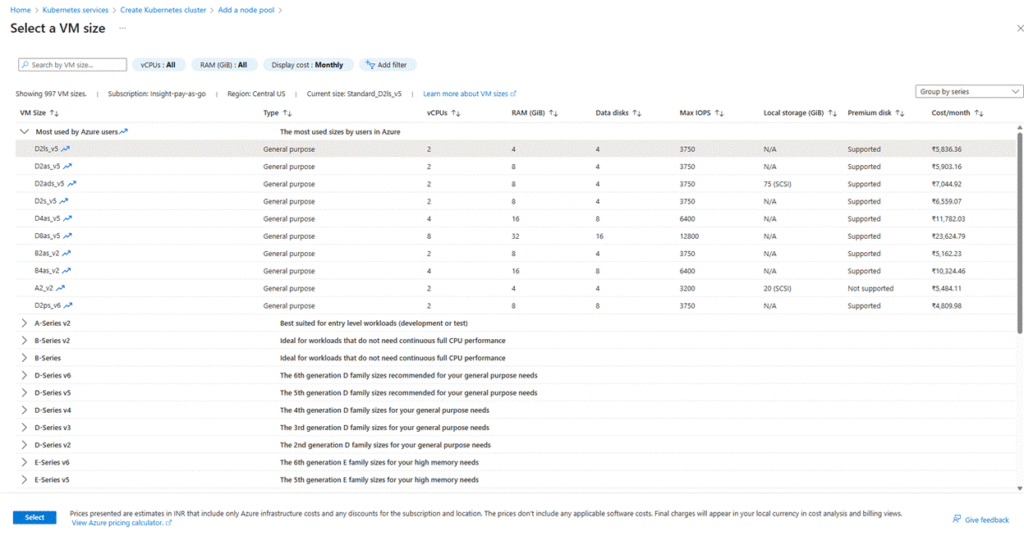Open the vCPUs : All filter
This screenshot has width=1024, height=541.
(x=158, y=65)
